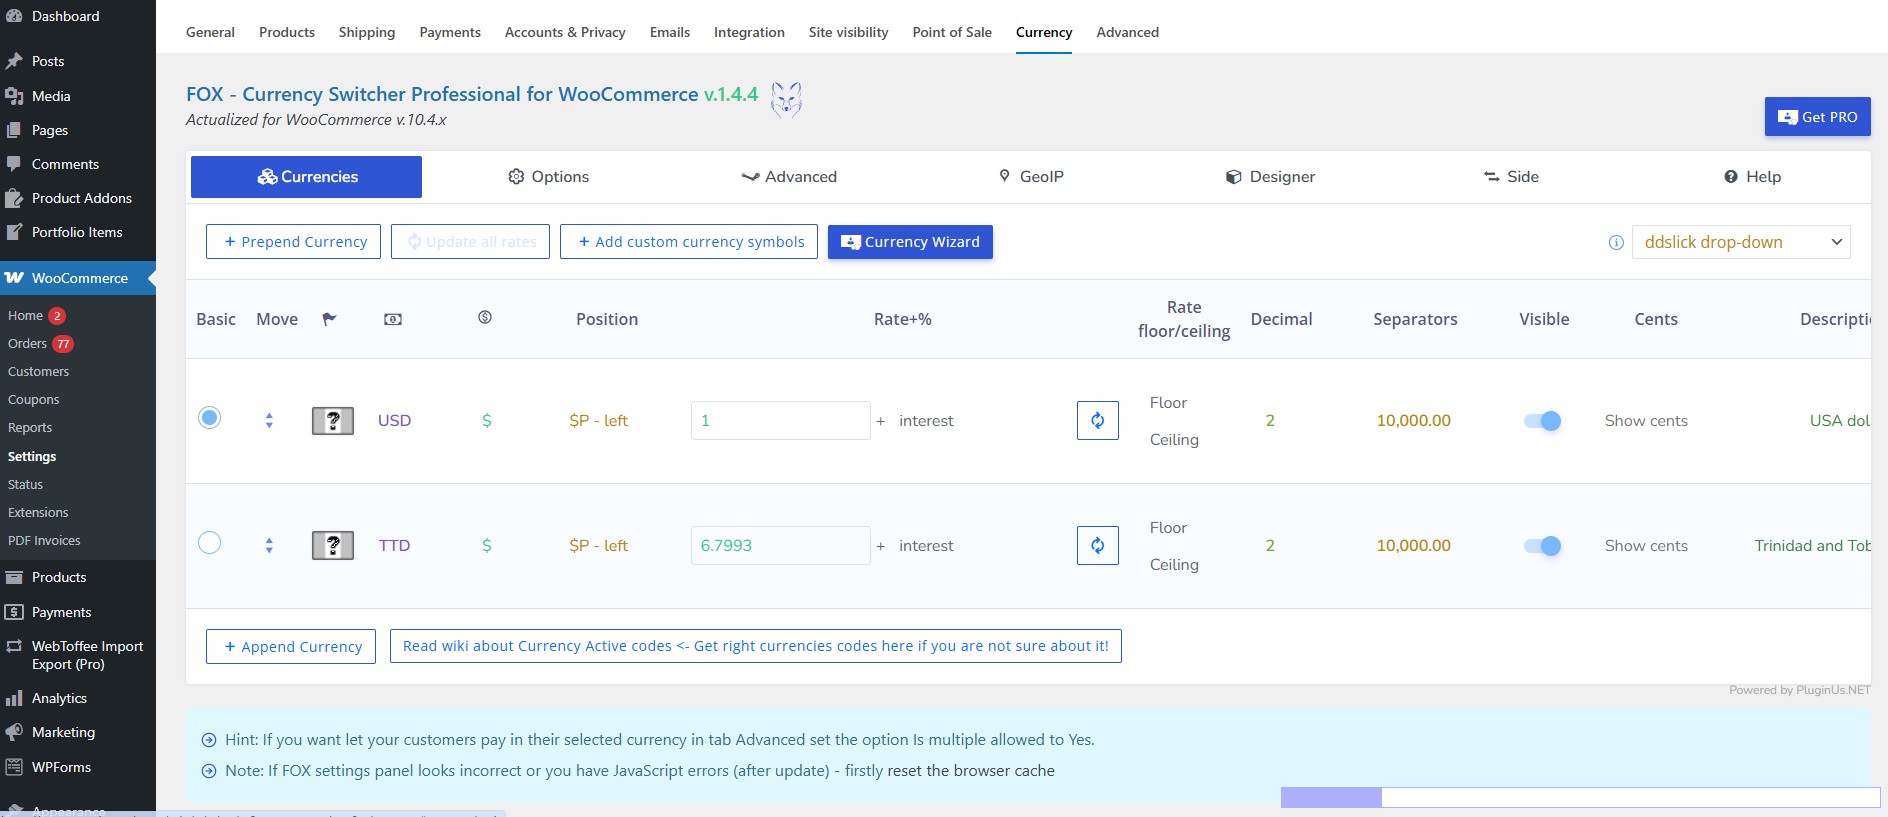Open Product Addons in sidebar
Screen dimensions: 1888x817
(81, 198)
